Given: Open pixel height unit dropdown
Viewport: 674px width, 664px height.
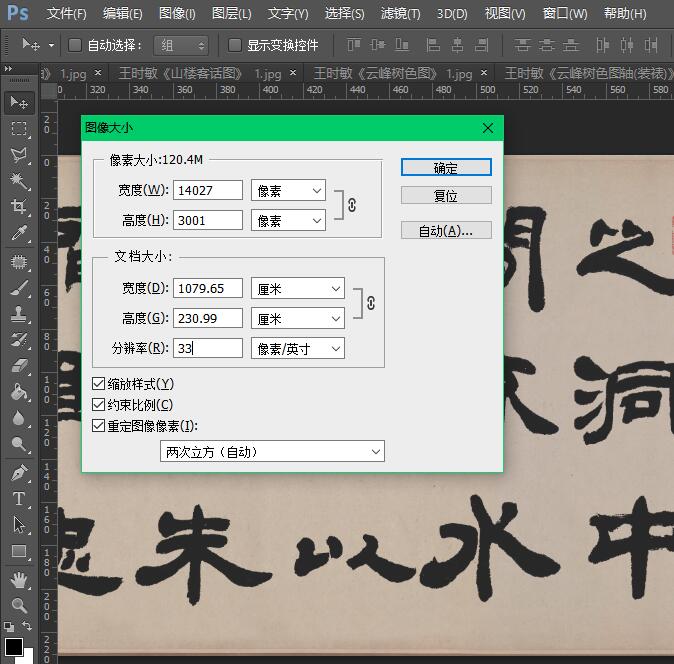Looking at the screenshot, I should 288,220.
